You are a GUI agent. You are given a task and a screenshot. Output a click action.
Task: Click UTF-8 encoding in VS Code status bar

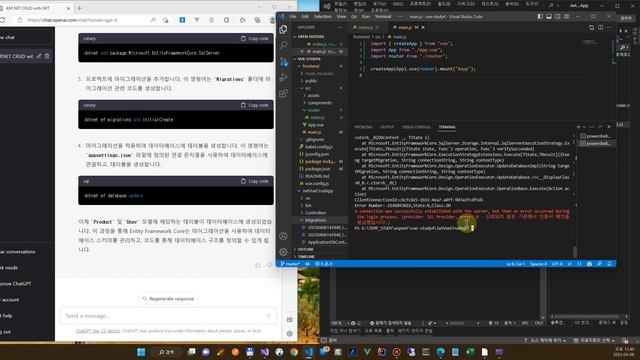click(557, 264)
